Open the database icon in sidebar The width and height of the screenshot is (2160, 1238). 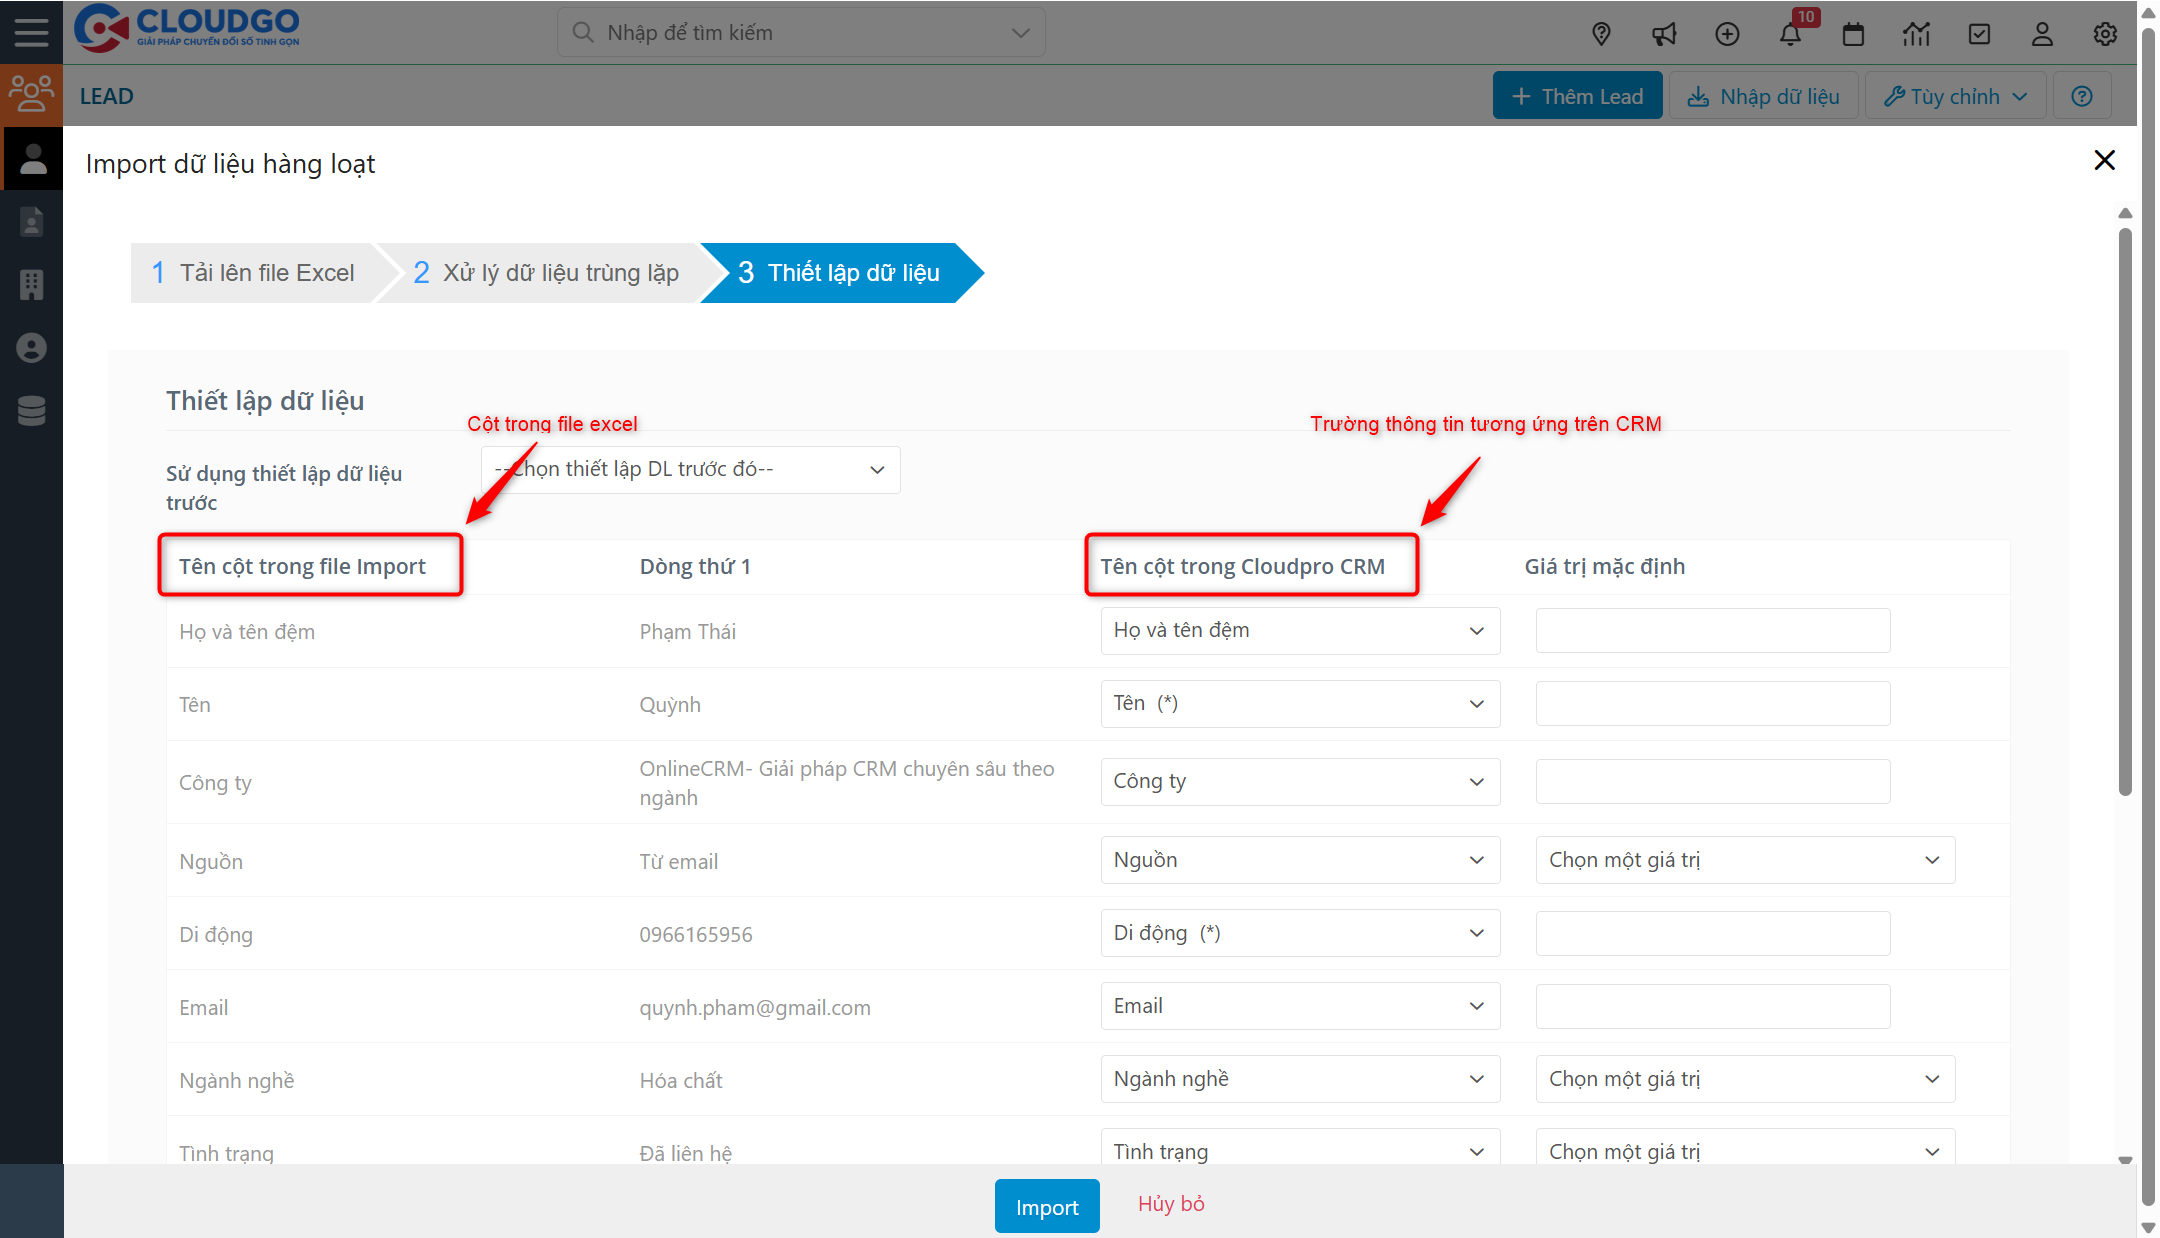(32, 411)
